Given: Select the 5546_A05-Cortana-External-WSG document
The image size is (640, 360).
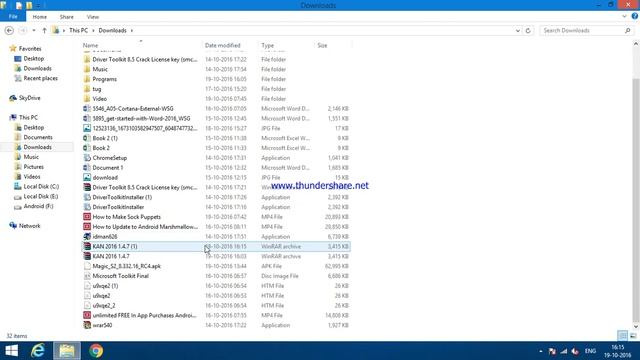Looking at the screenshot, I should pyautogui.click(x=133, y=109).
